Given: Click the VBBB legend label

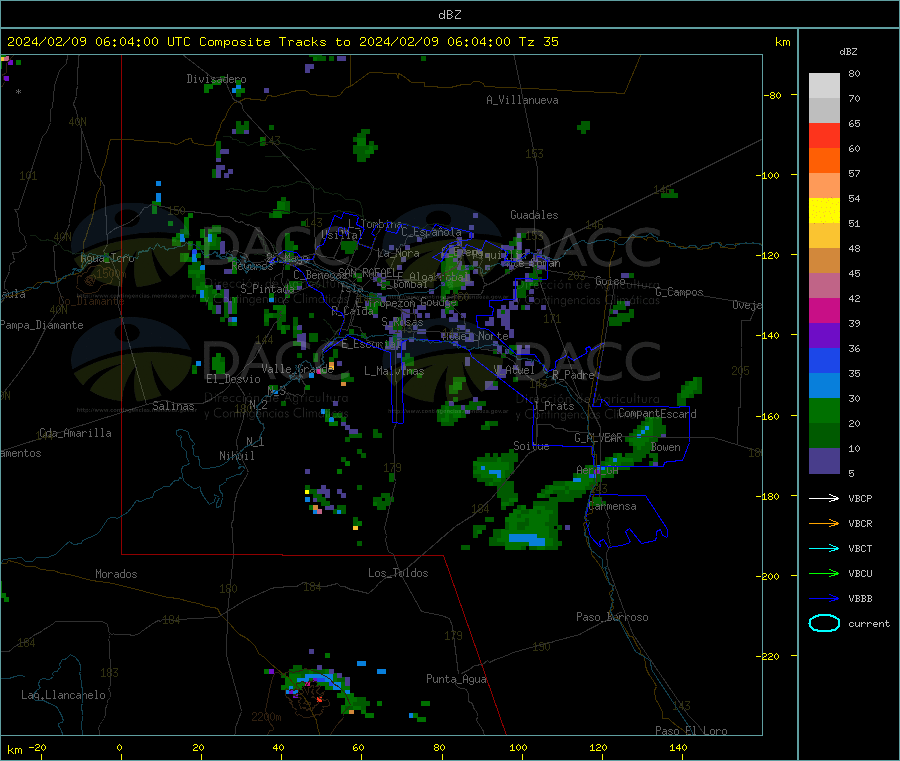Looking at the screenshot, I should pyautogui.click(x=860, y=599).
